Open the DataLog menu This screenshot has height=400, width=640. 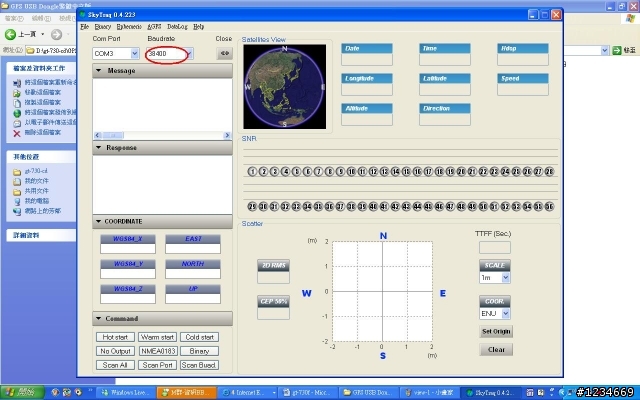(177, 27)
